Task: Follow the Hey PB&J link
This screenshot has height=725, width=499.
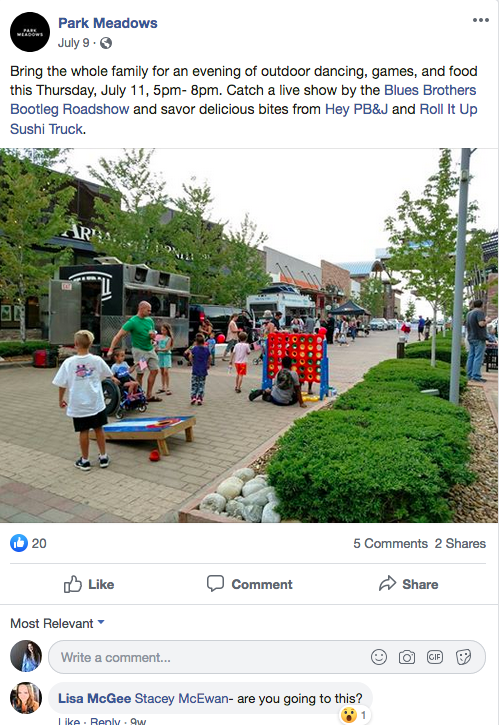Action: point(357,110)
